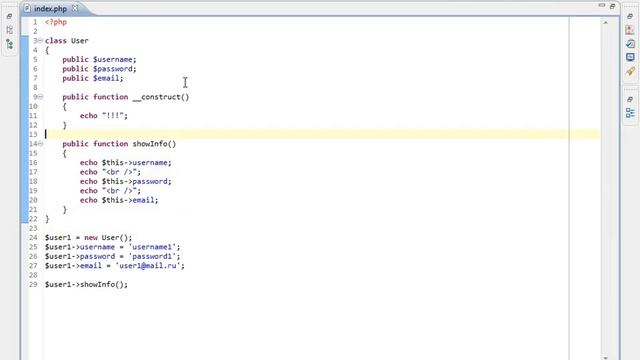Image resolution: width=640 pixels, height=360 pixels.
Task: Click the '<br />' echo on line 17
Action: click(x=110, y=172)
